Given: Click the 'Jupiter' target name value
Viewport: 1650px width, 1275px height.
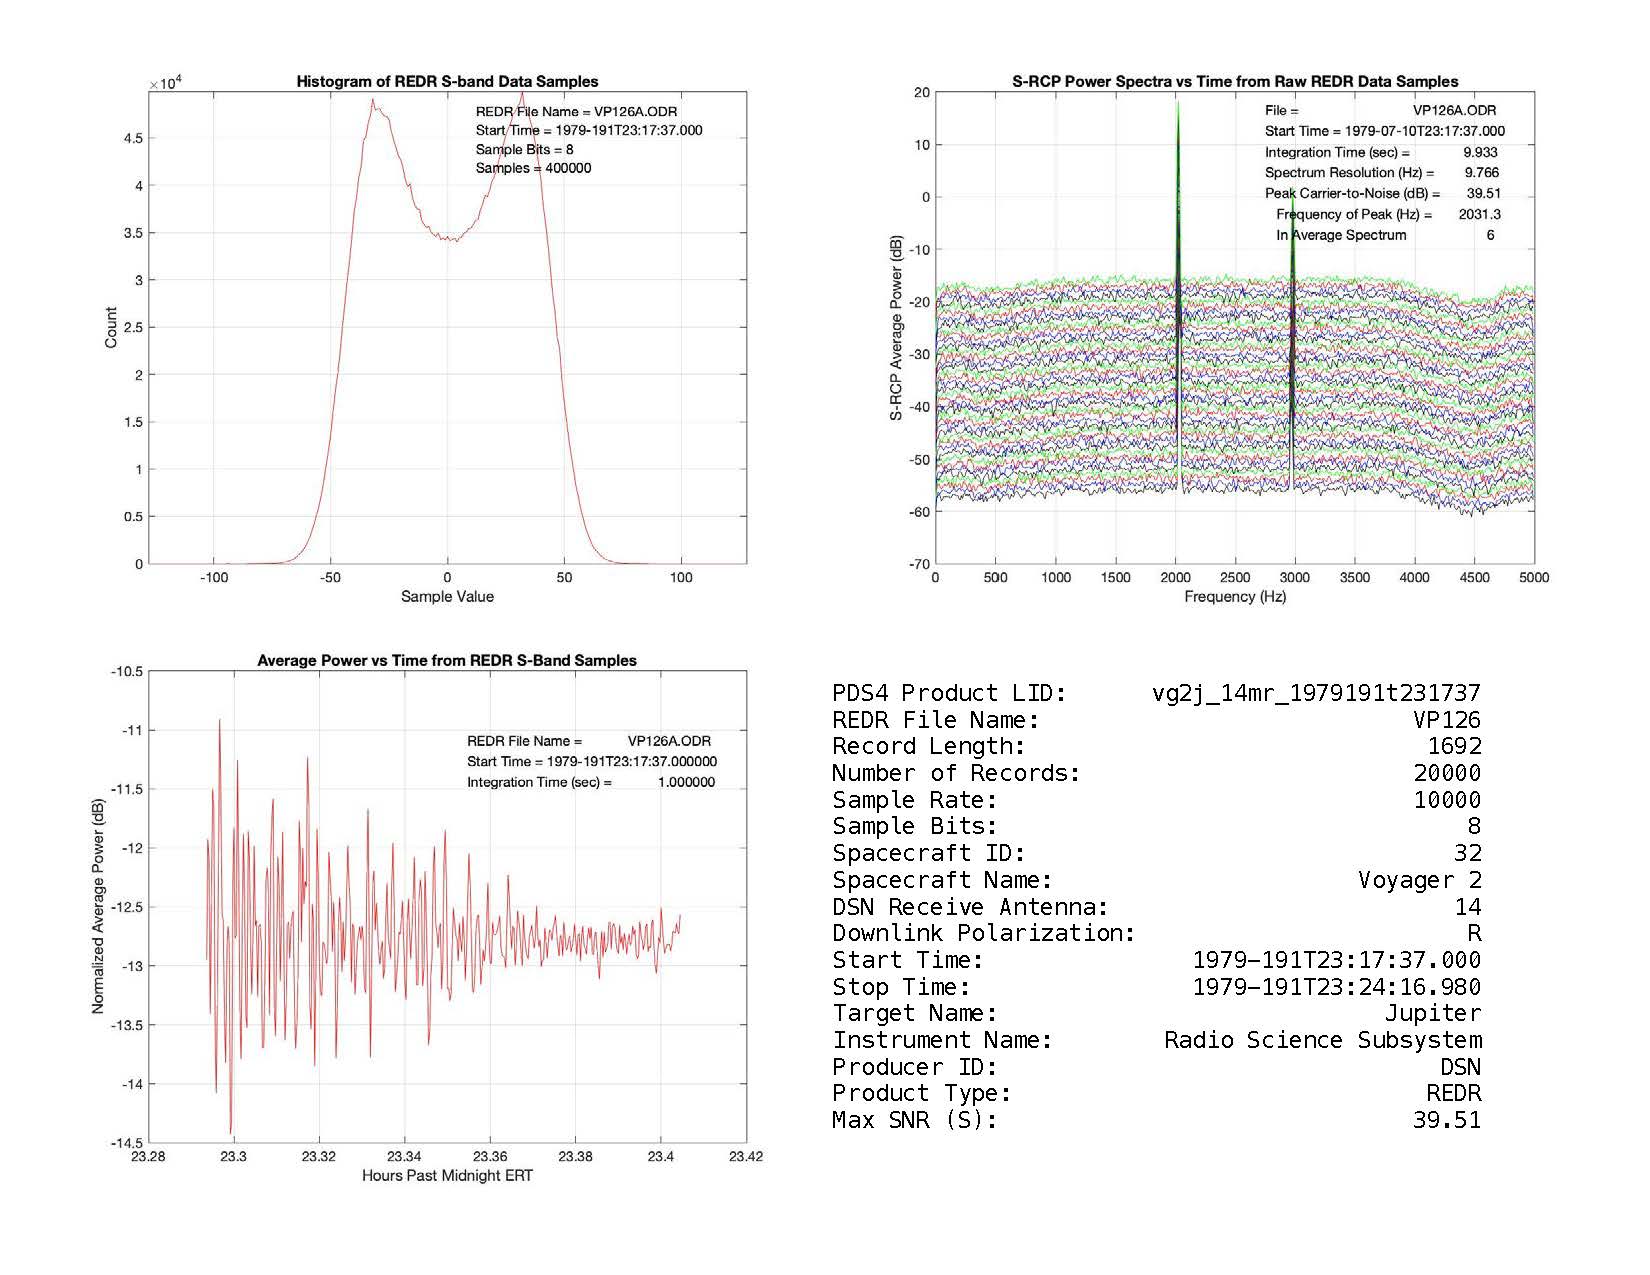Looking at the screenshot, I should click(1432, 1014).
